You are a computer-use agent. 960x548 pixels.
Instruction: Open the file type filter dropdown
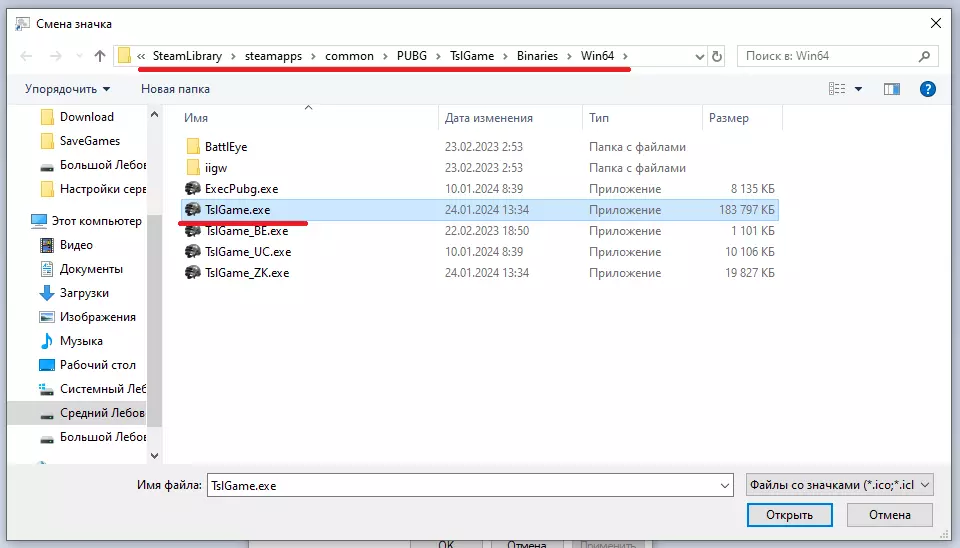839,485
